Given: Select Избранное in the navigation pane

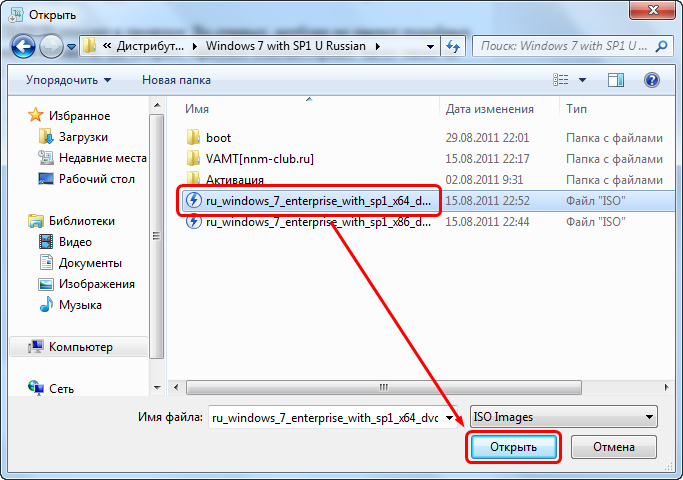Looking at the screenshot, I should [79, 116].
